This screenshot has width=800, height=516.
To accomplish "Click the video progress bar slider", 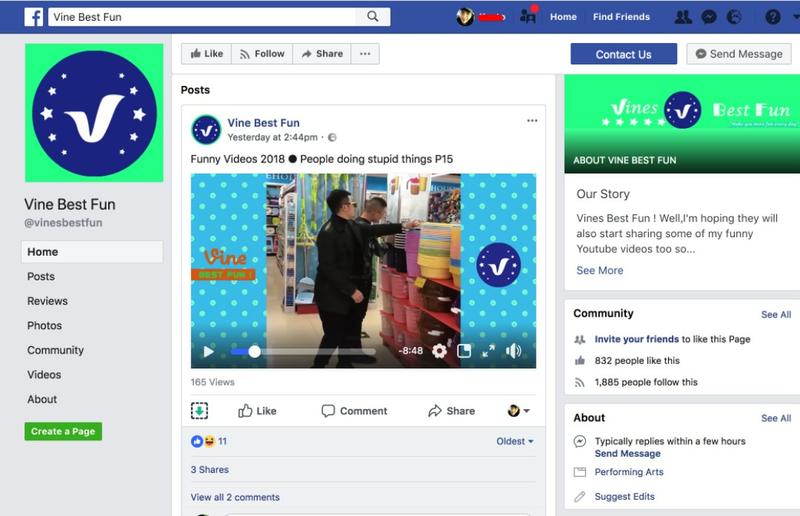I will coord(254,351).
